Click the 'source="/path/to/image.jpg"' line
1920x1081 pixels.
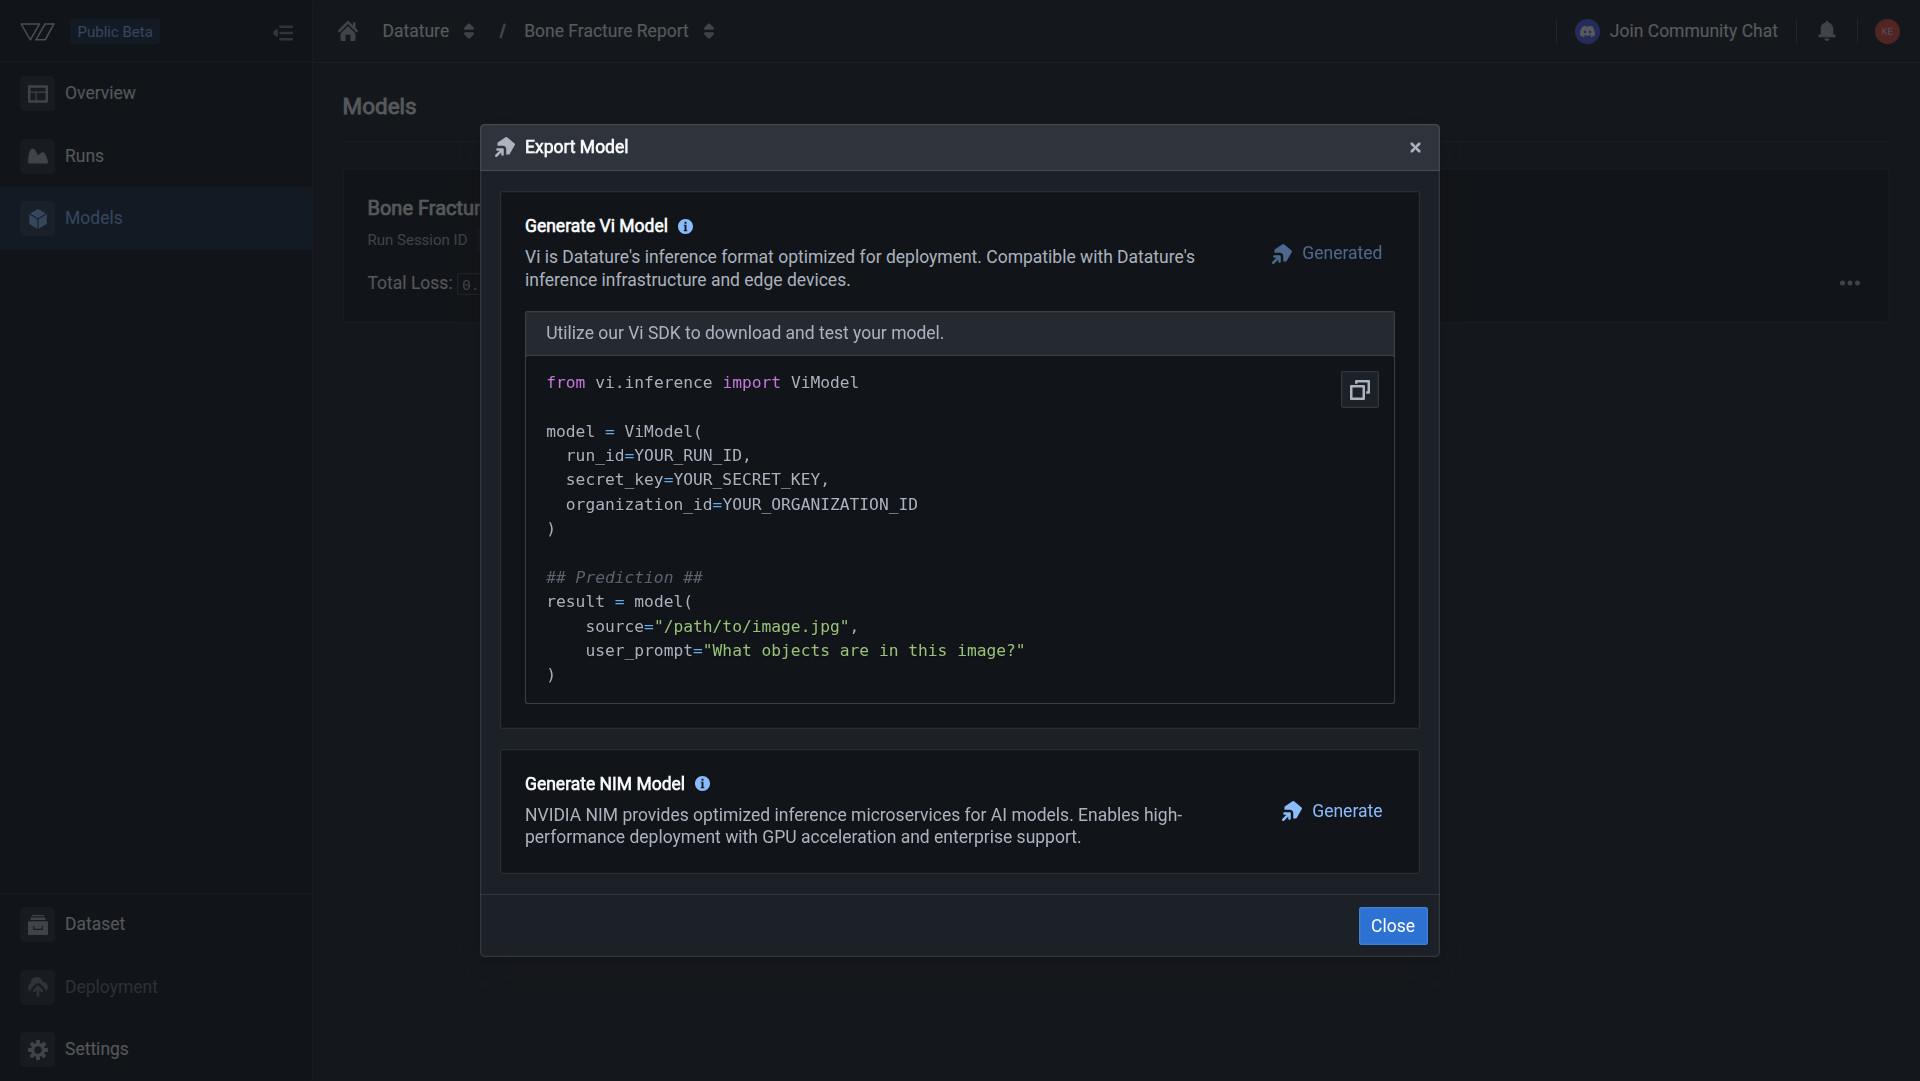pos(722,627)
